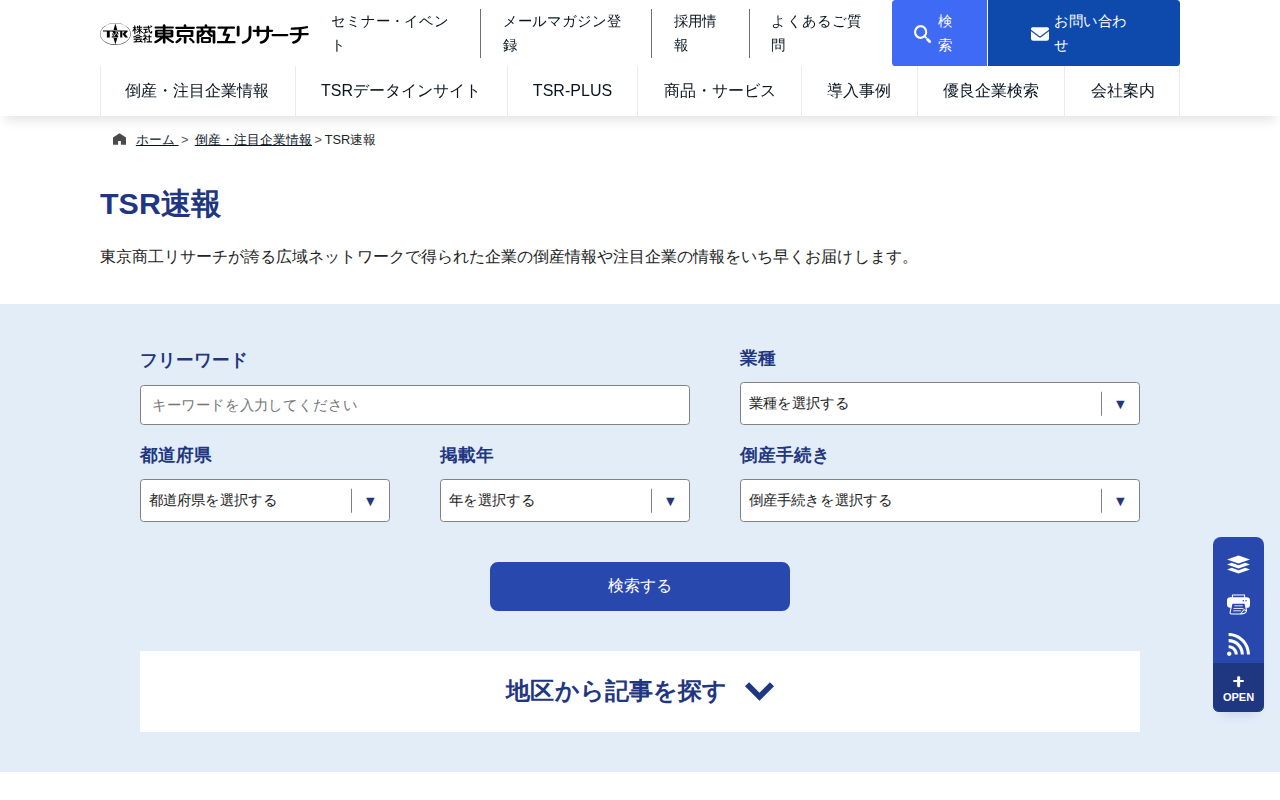Go to the TSR-PLUS navigation tab
This screenshot has width=1280, height=800.
click(x=572, y=90)
